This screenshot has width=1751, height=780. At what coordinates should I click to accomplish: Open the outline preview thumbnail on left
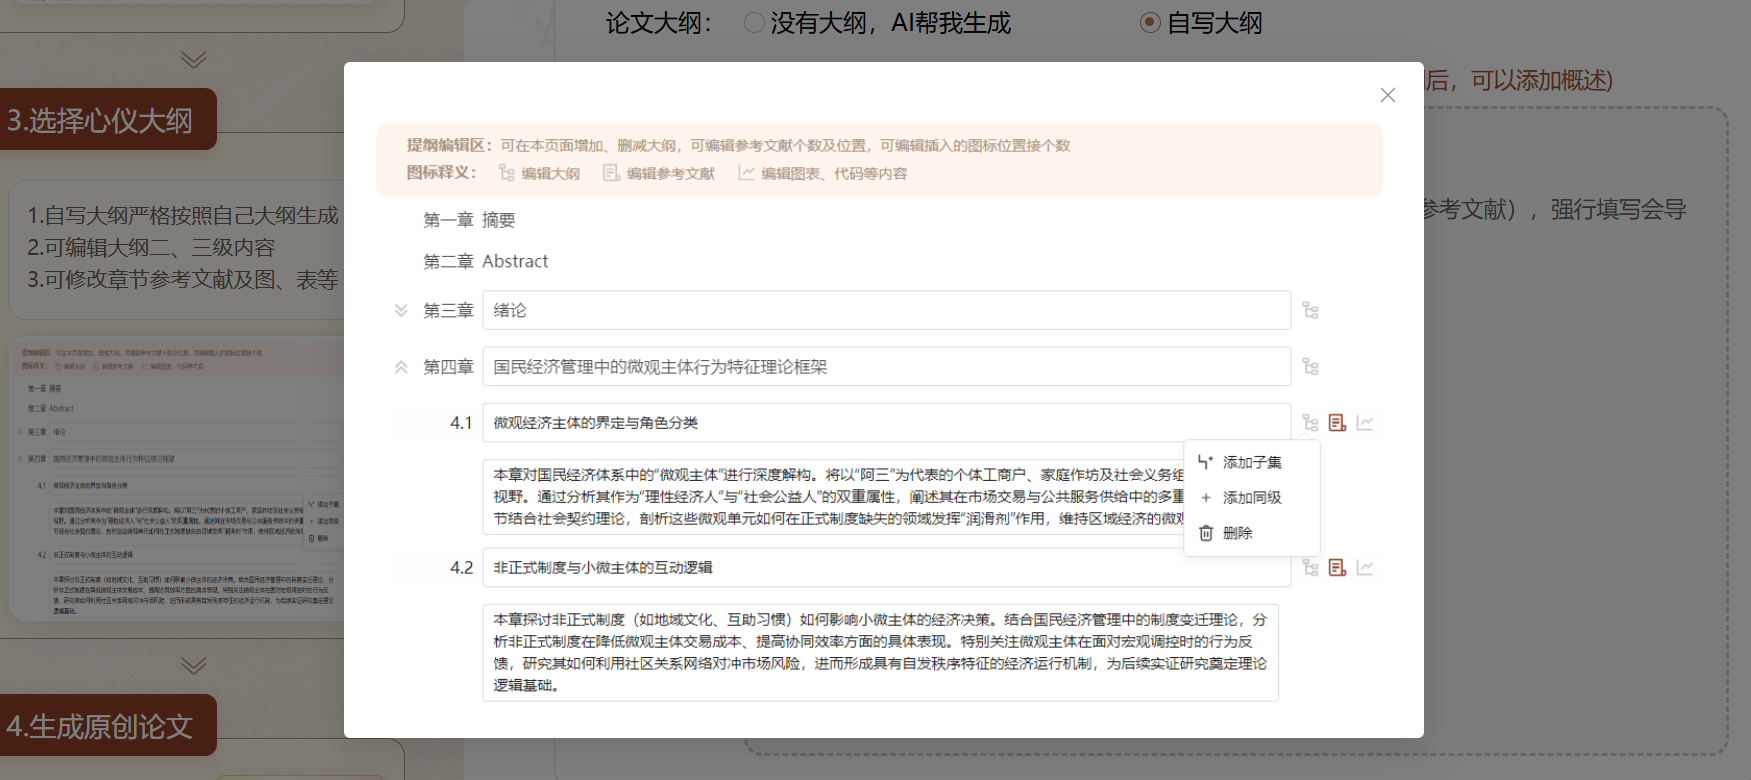click(177, 480)
